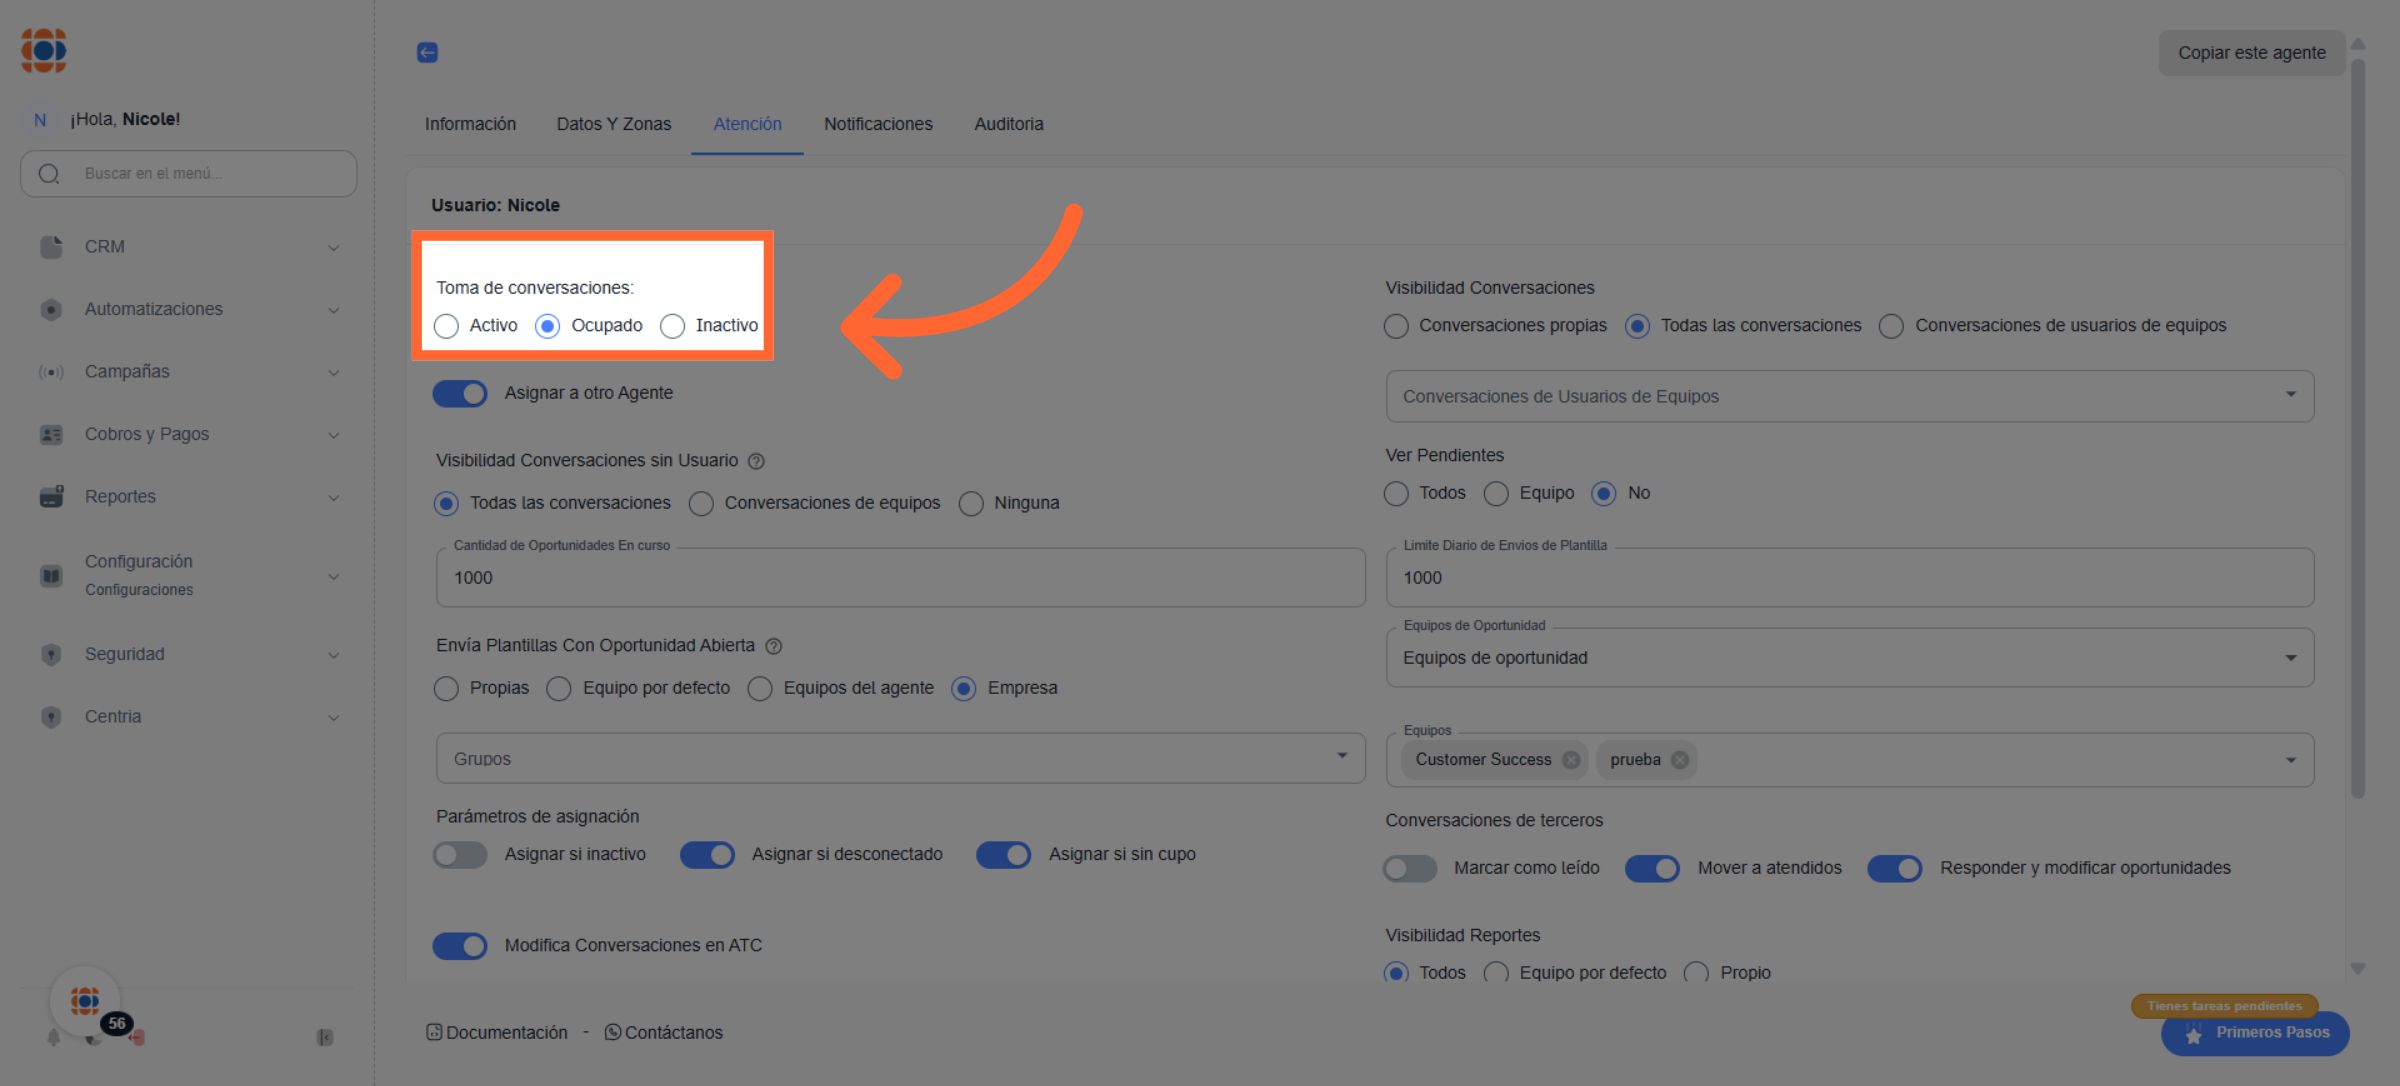Open the Grupos dropdown
Viewport: 2400px width, 1086px height.
tap(900, 758)
